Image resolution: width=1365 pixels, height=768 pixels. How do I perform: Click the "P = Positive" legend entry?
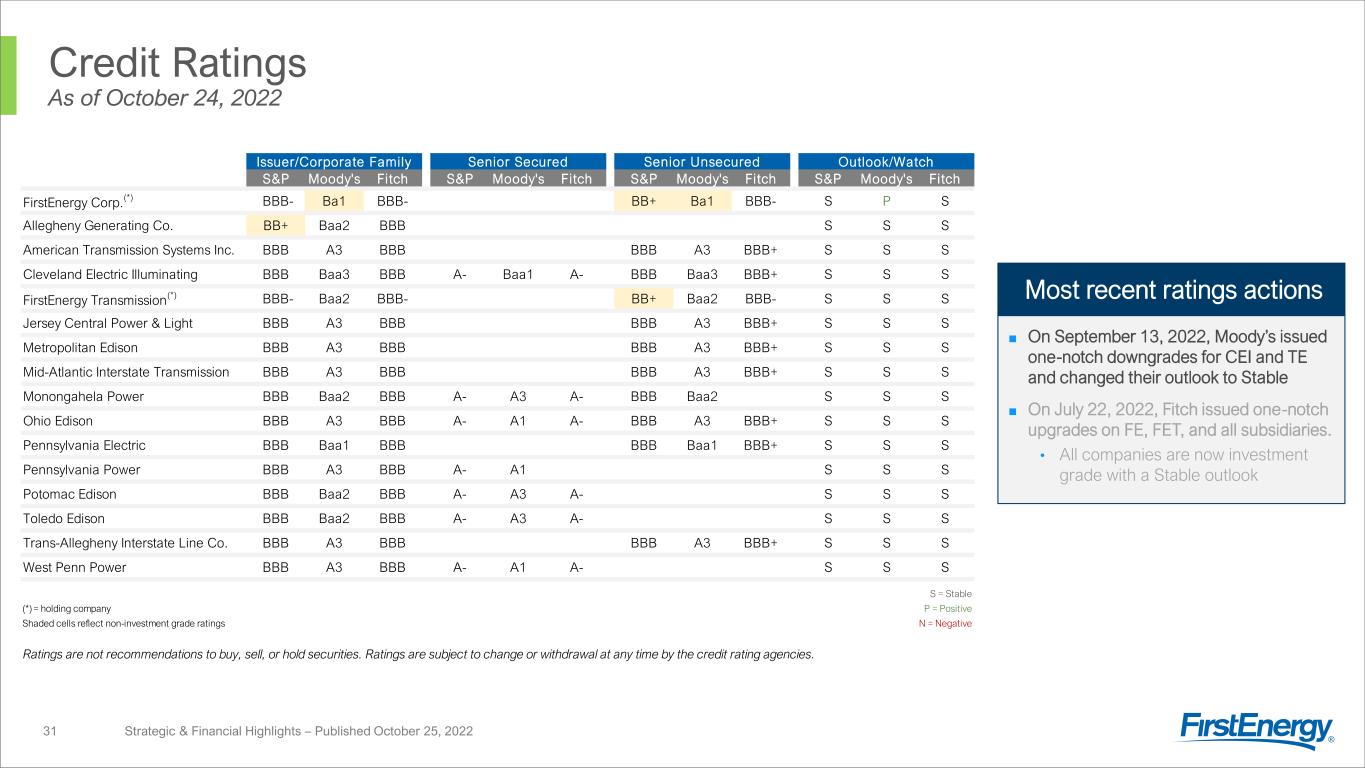click(948, 608)
